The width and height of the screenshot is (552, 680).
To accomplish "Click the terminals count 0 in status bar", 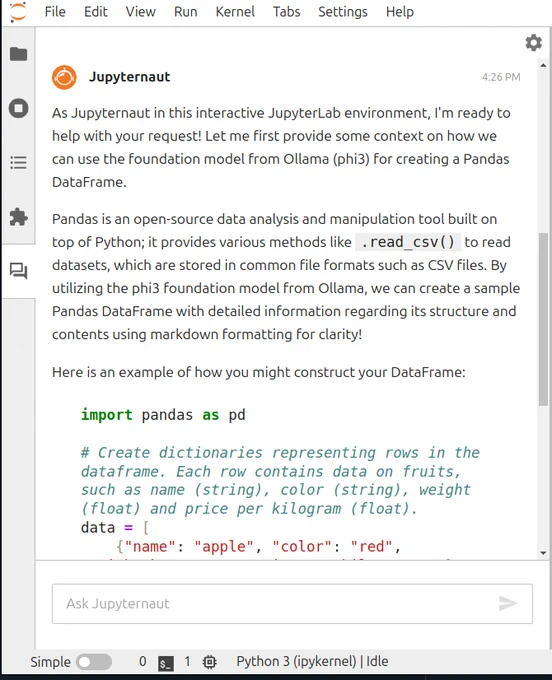I will click(x=143, y=661).
